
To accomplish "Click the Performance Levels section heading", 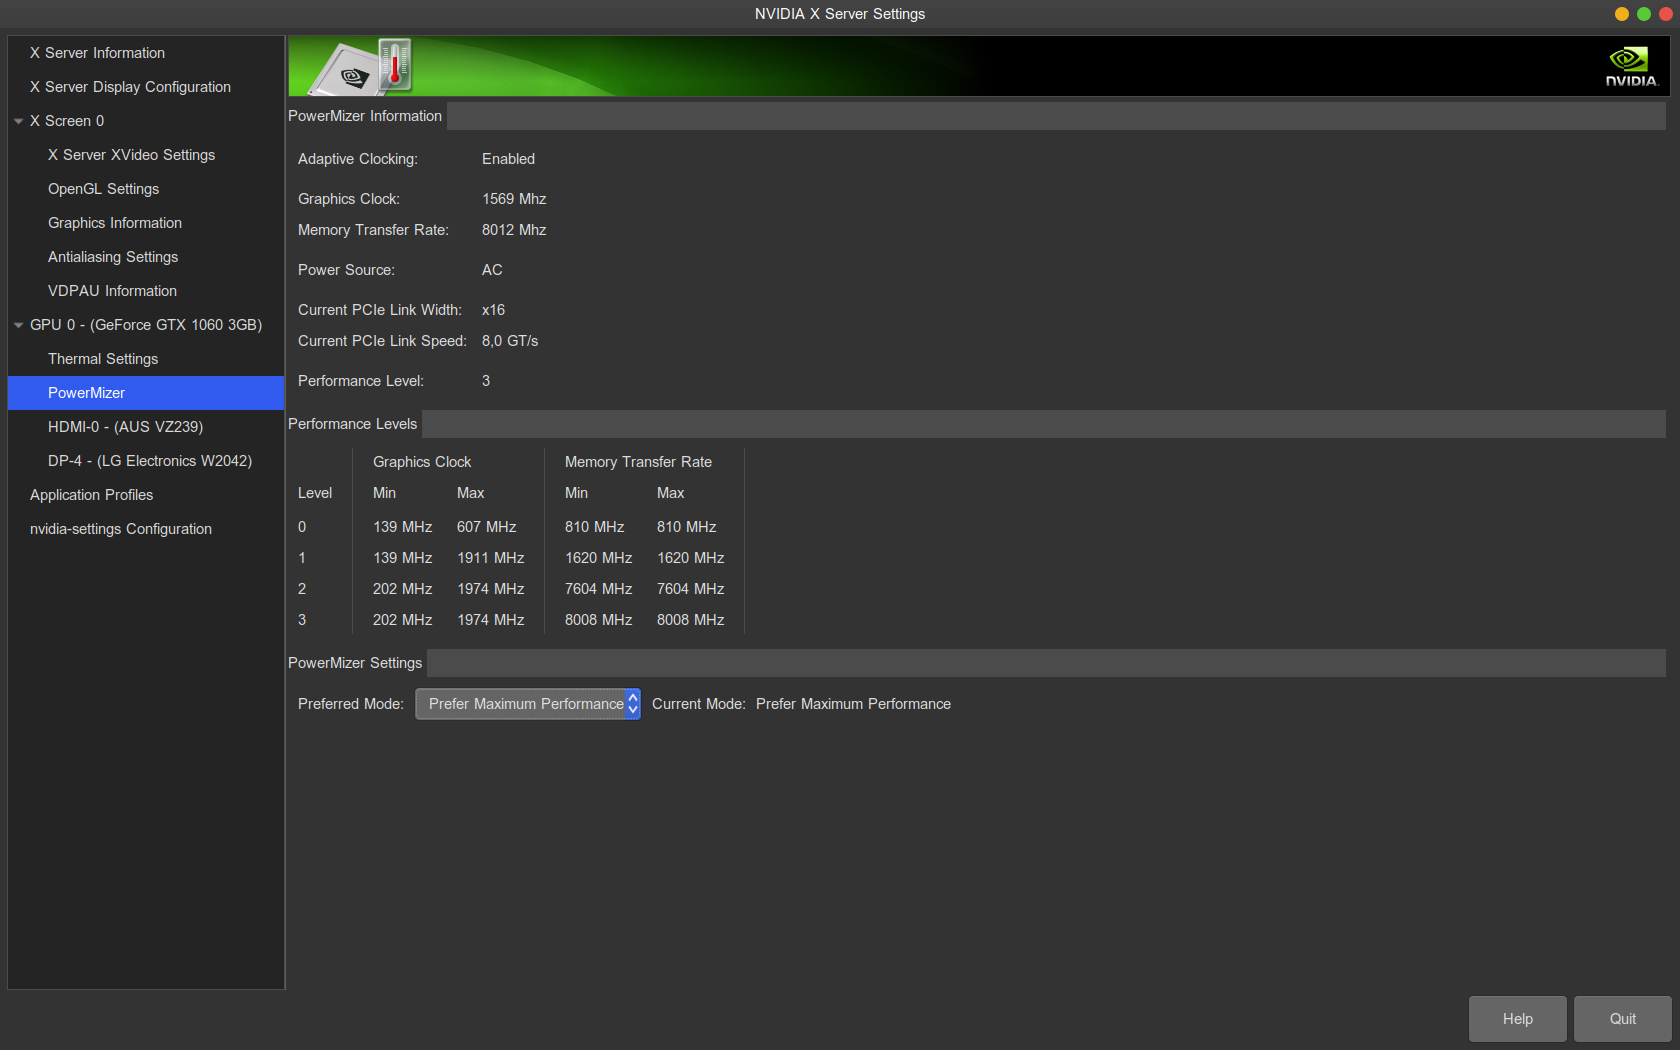I will coord(352,424).
